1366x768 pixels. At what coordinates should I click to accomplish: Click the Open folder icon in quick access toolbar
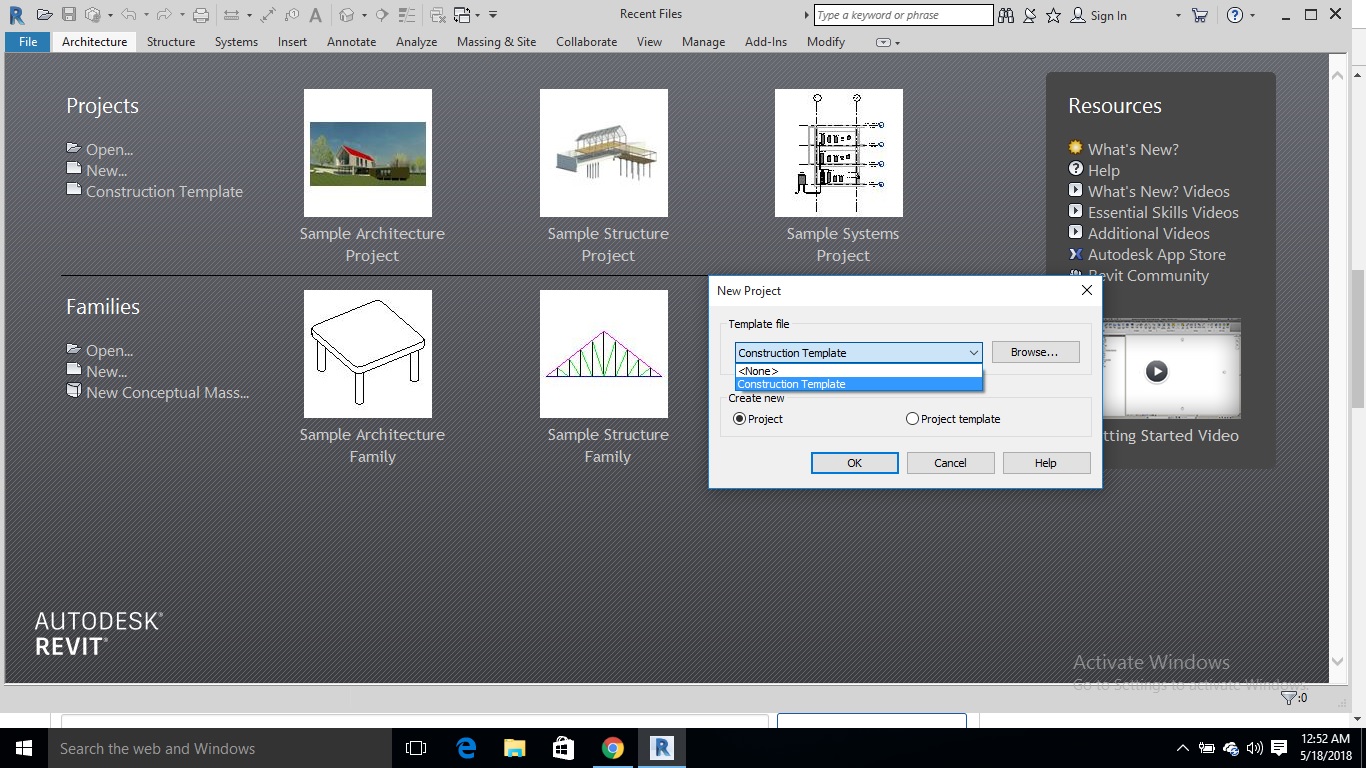[x=45, y=15]
